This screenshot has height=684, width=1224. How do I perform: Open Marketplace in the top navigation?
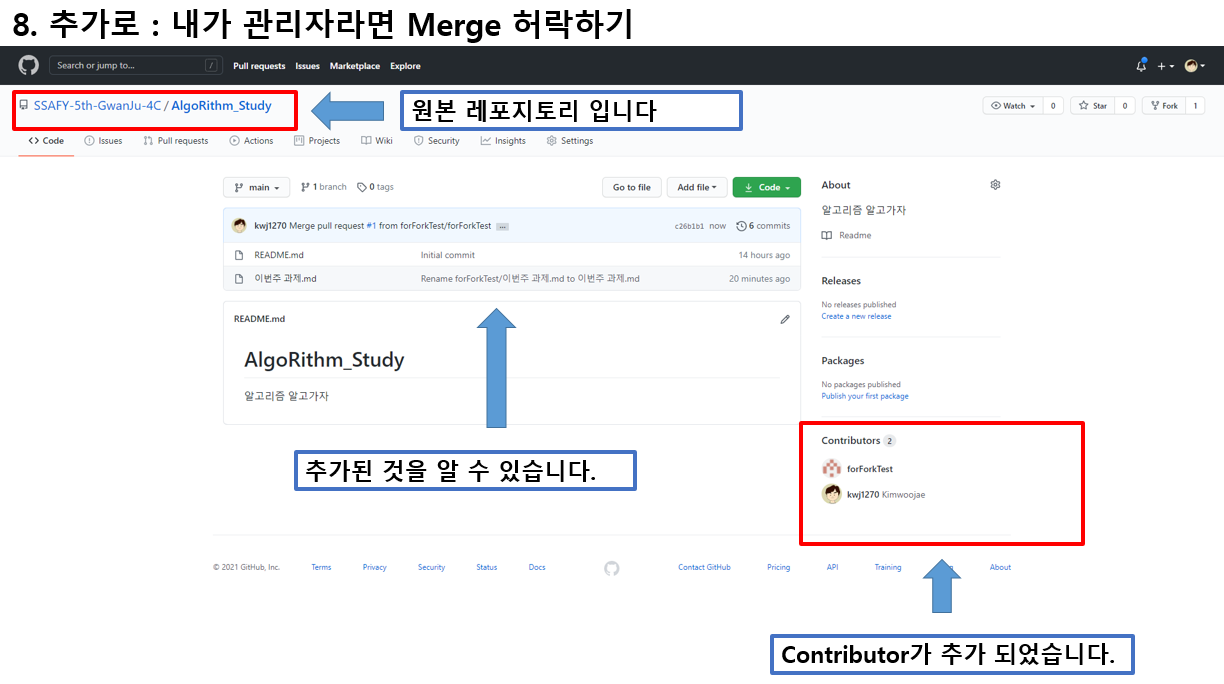pyautogui.click(x=354, y=66)
